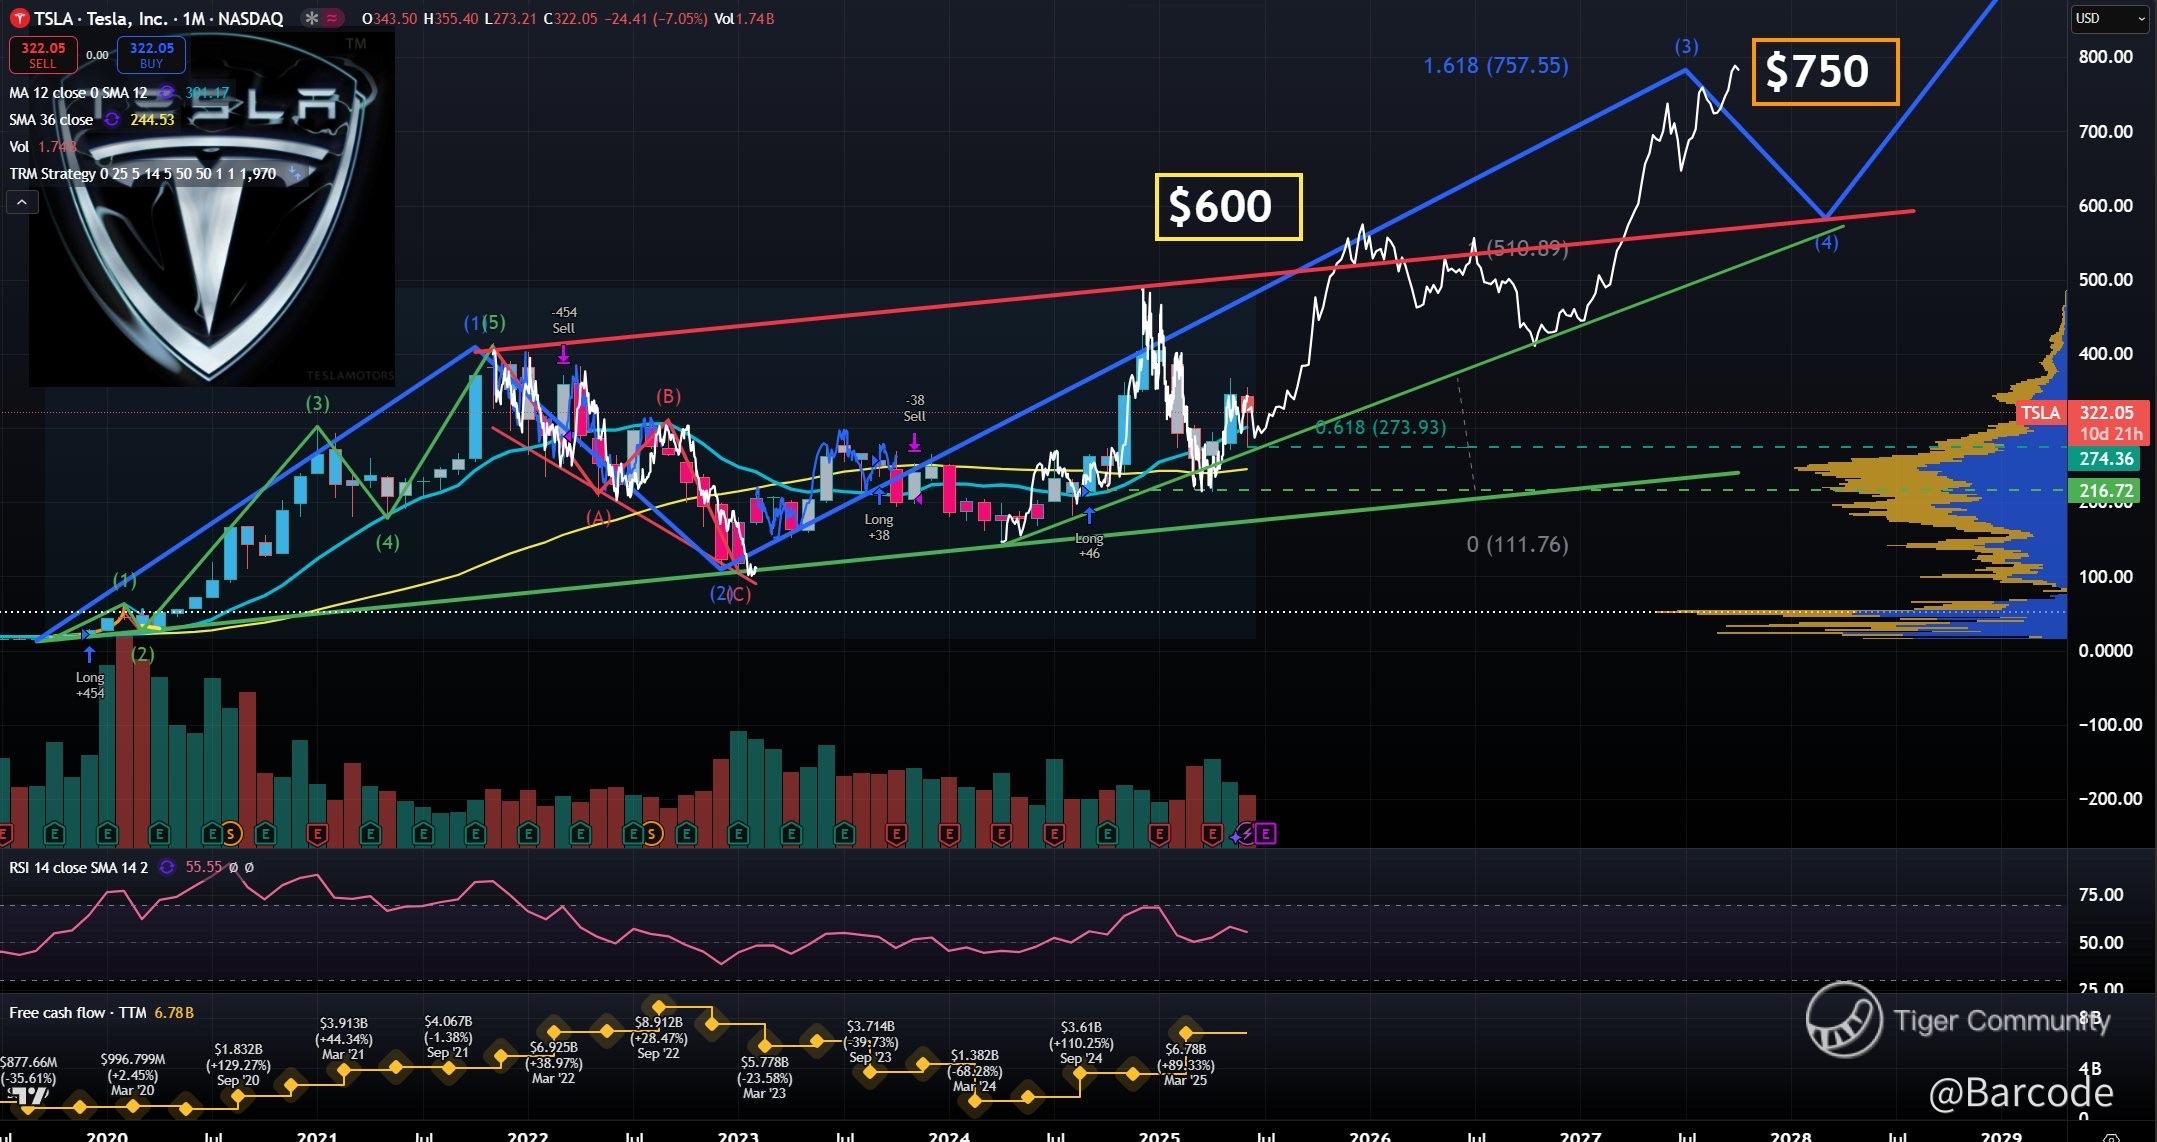Select the MA 12 close indicator legend
This screenshot has height=1142, width=2157.
point(78,93)
